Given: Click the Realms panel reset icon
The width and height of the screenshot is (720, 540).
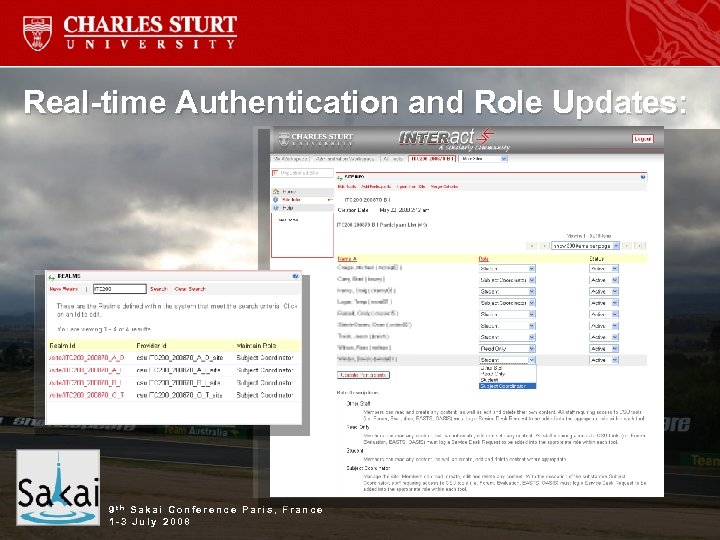Looking at the screenshot, I should (x=51, y=277).
